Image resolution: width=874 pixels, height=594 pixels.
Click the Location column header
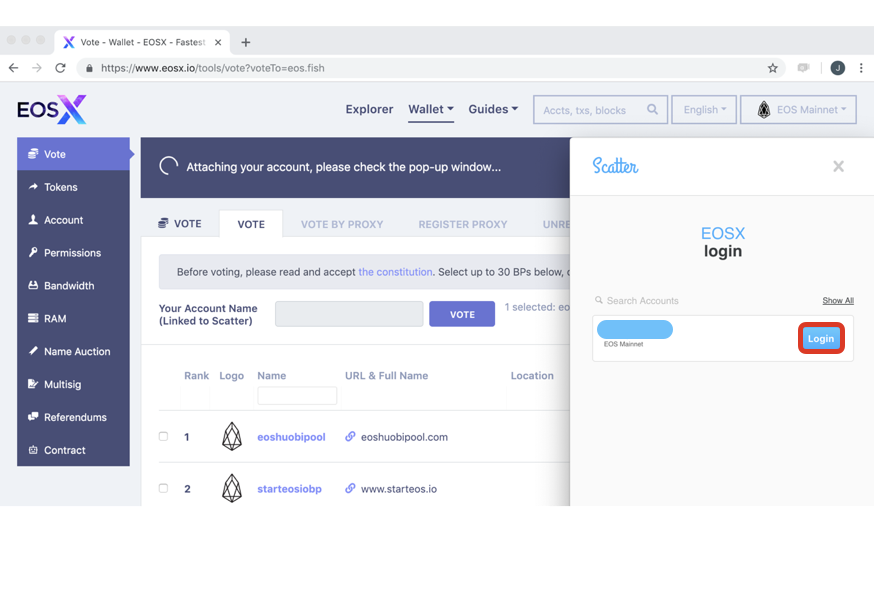coord(532,376)
